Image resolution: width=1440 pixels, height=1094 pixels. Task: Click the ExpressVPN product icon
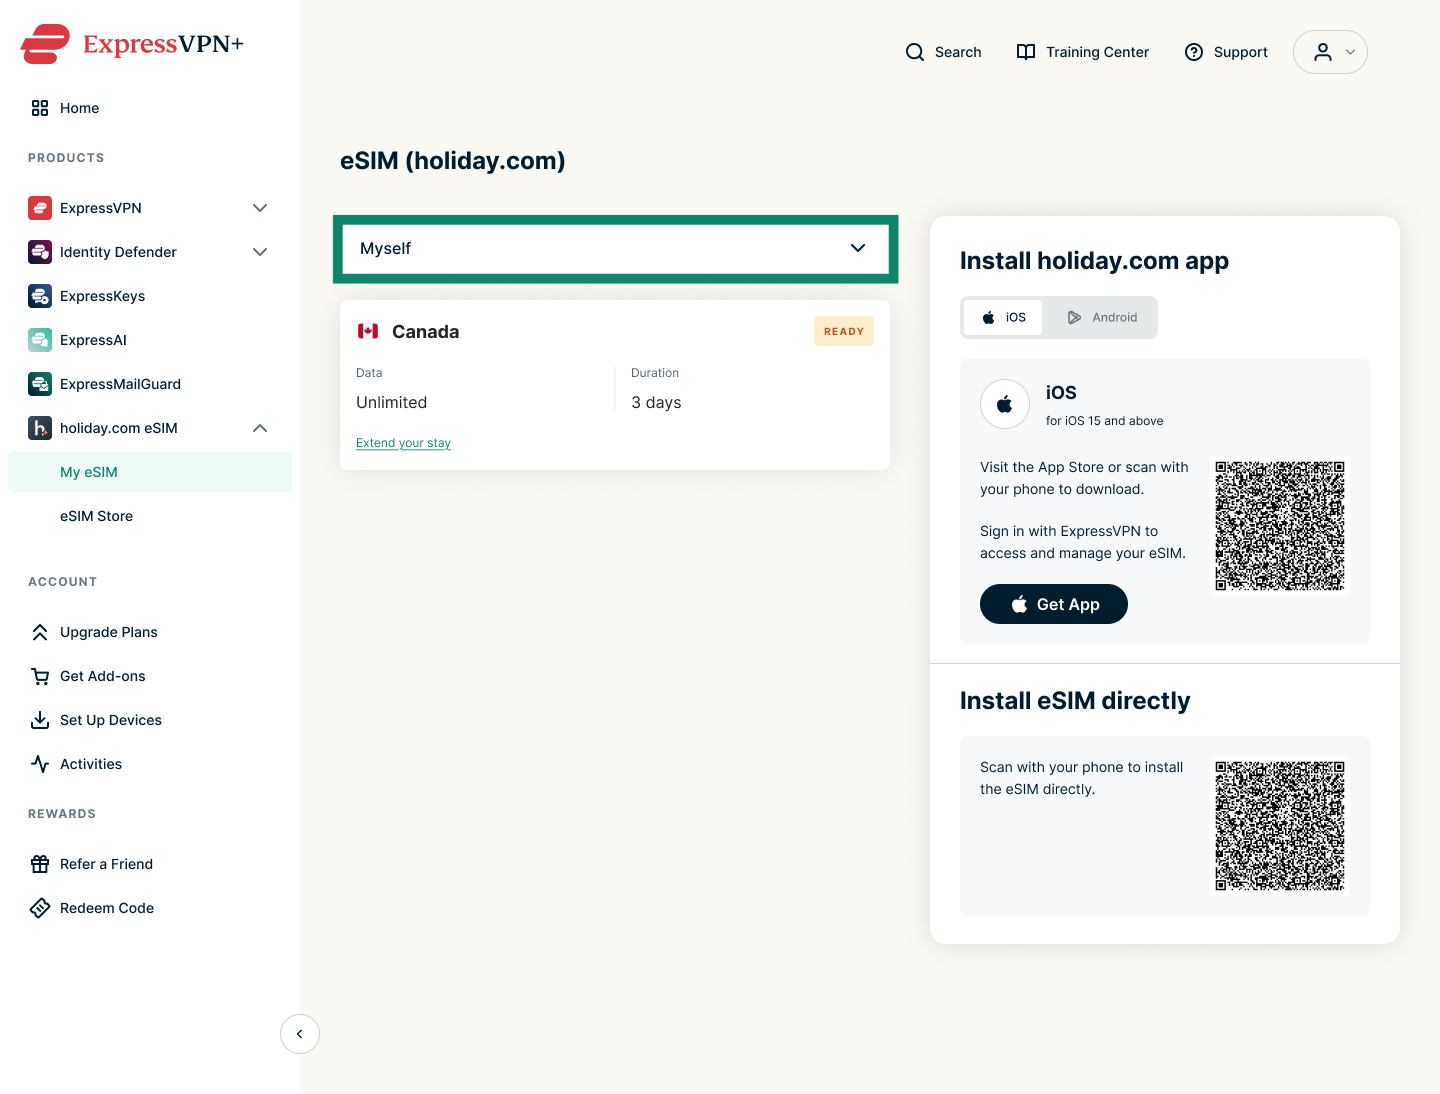click(40, 208)
